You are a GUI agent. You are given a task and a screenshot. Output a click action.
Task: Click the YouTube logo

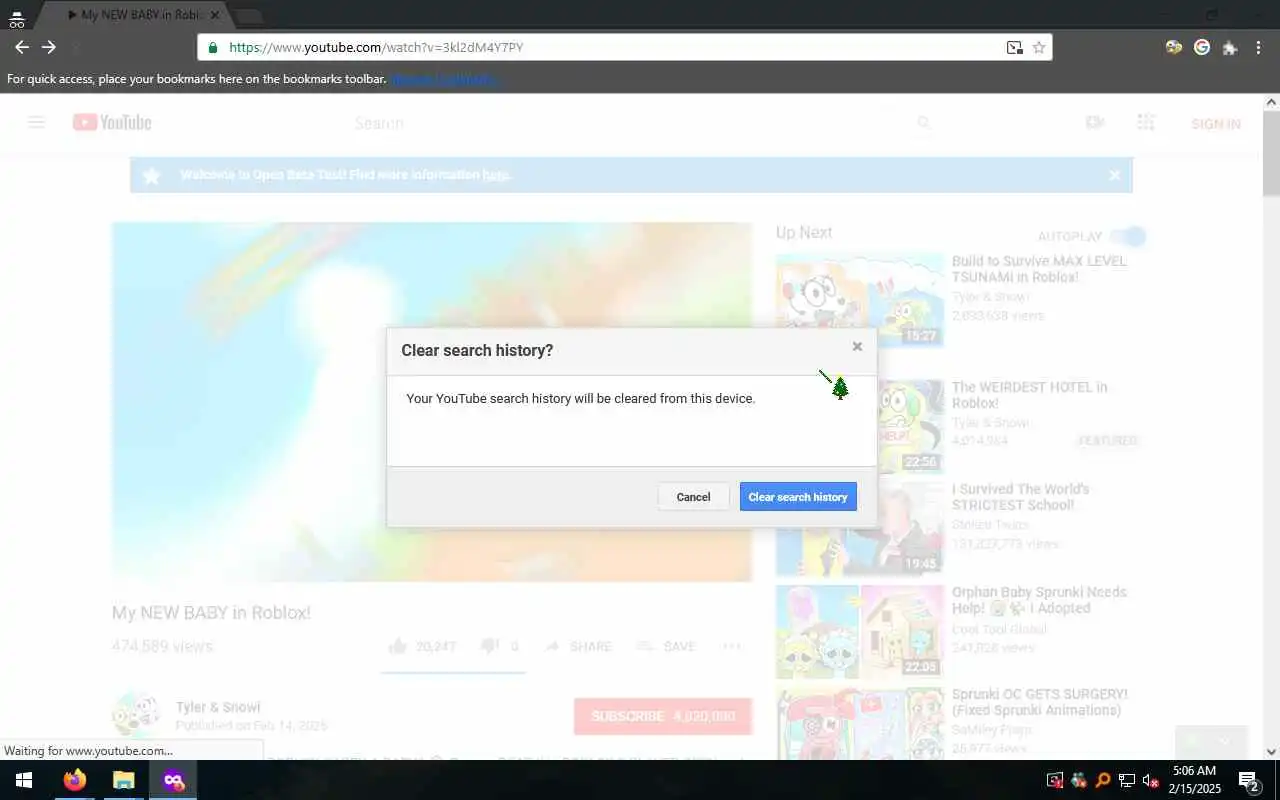tap(112, 122)
